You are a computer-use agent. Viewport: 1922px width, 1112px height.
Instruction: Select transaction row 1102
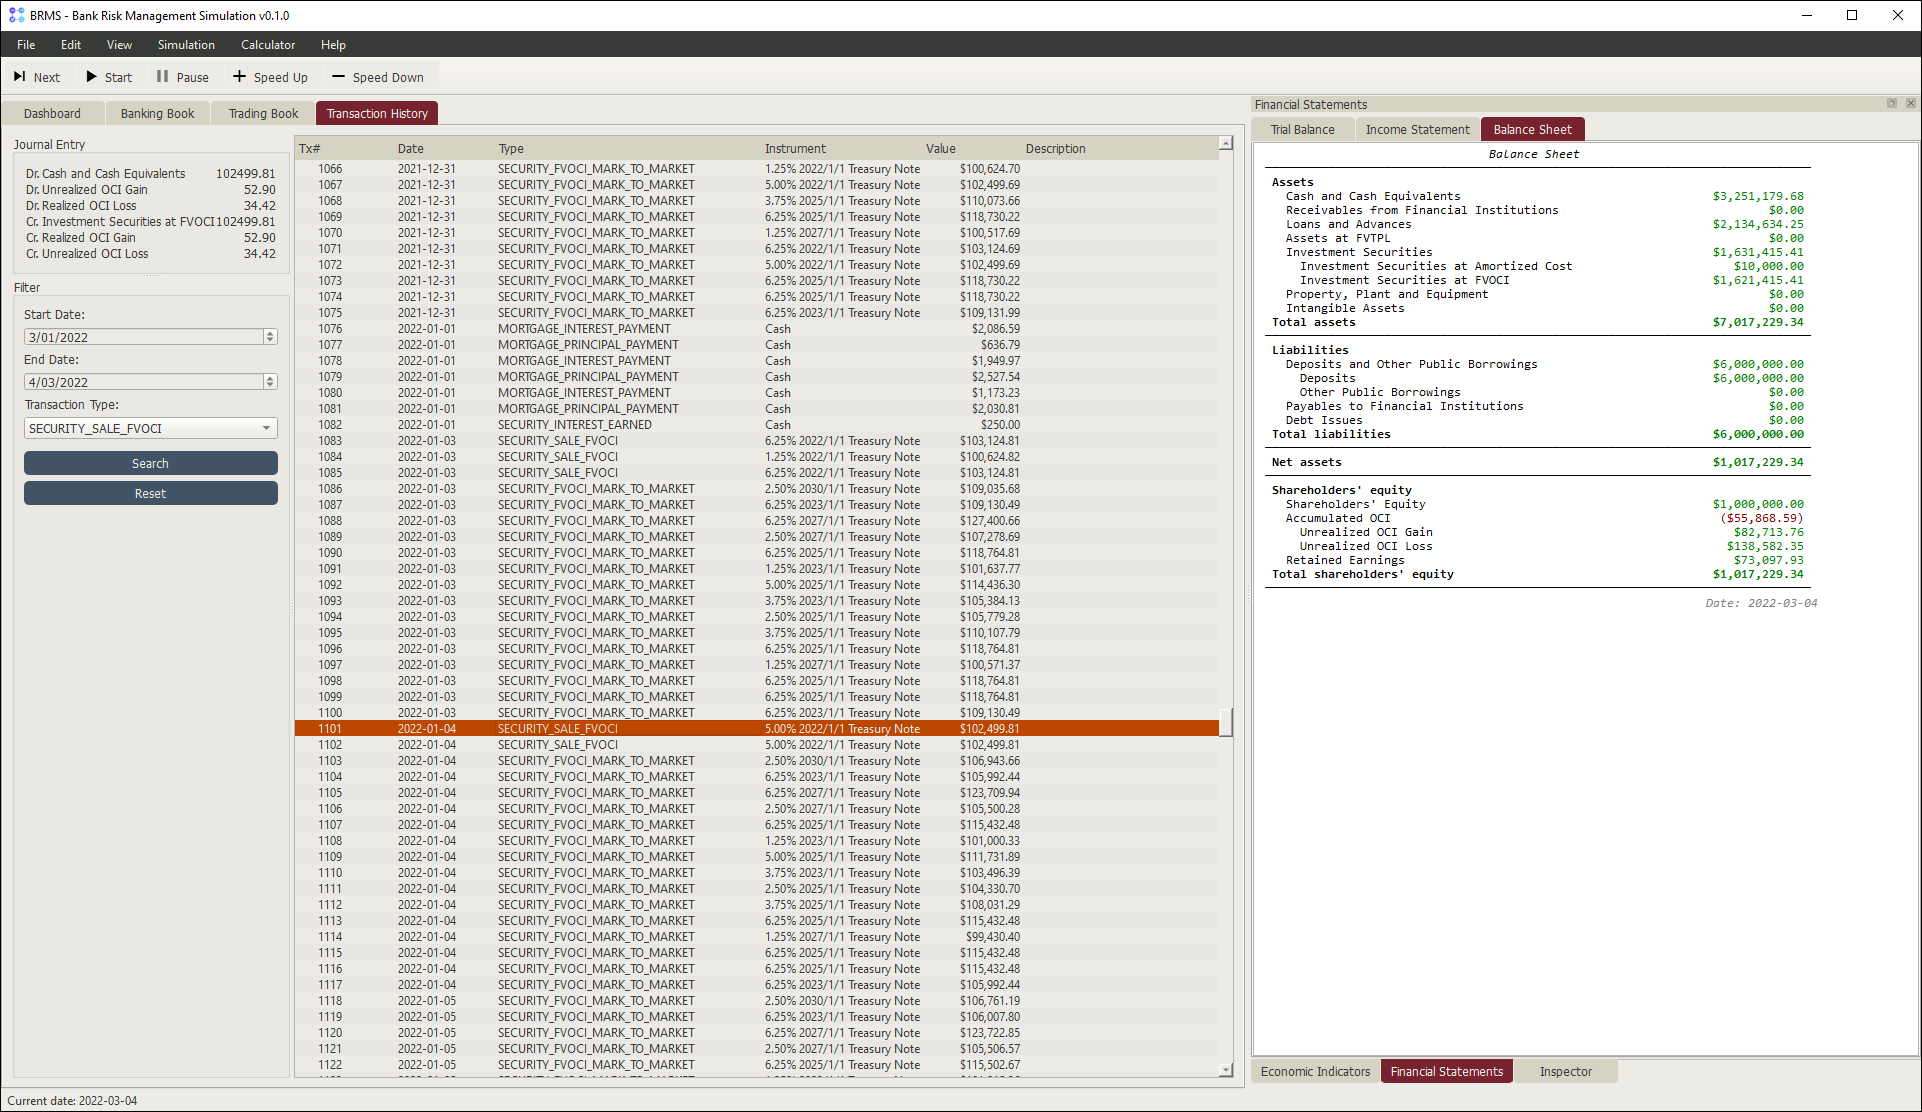click(x=757, y=745)
